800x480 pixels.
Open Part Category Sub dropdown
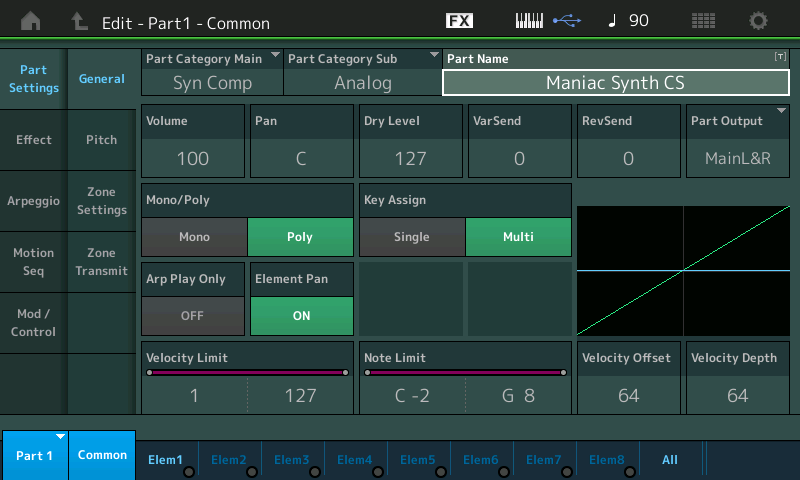(362, 72)
